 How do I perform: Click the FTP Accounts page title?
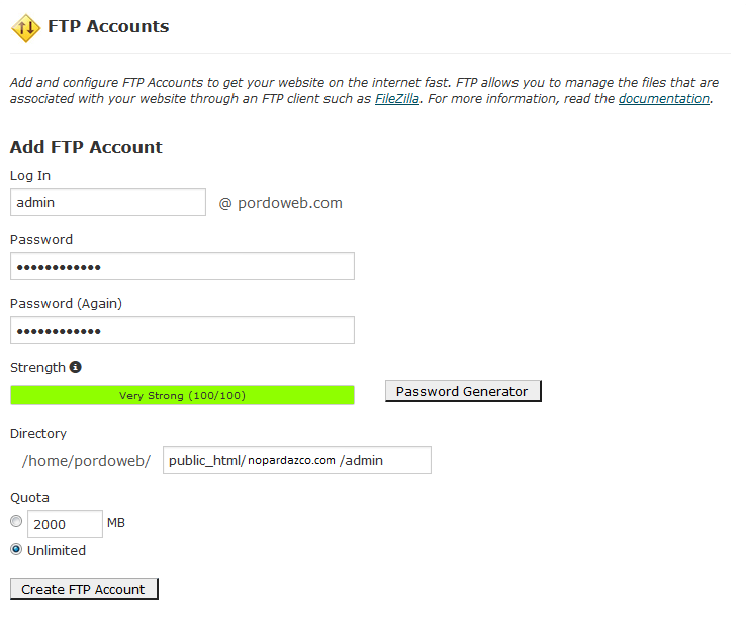[x=108, y=27]
